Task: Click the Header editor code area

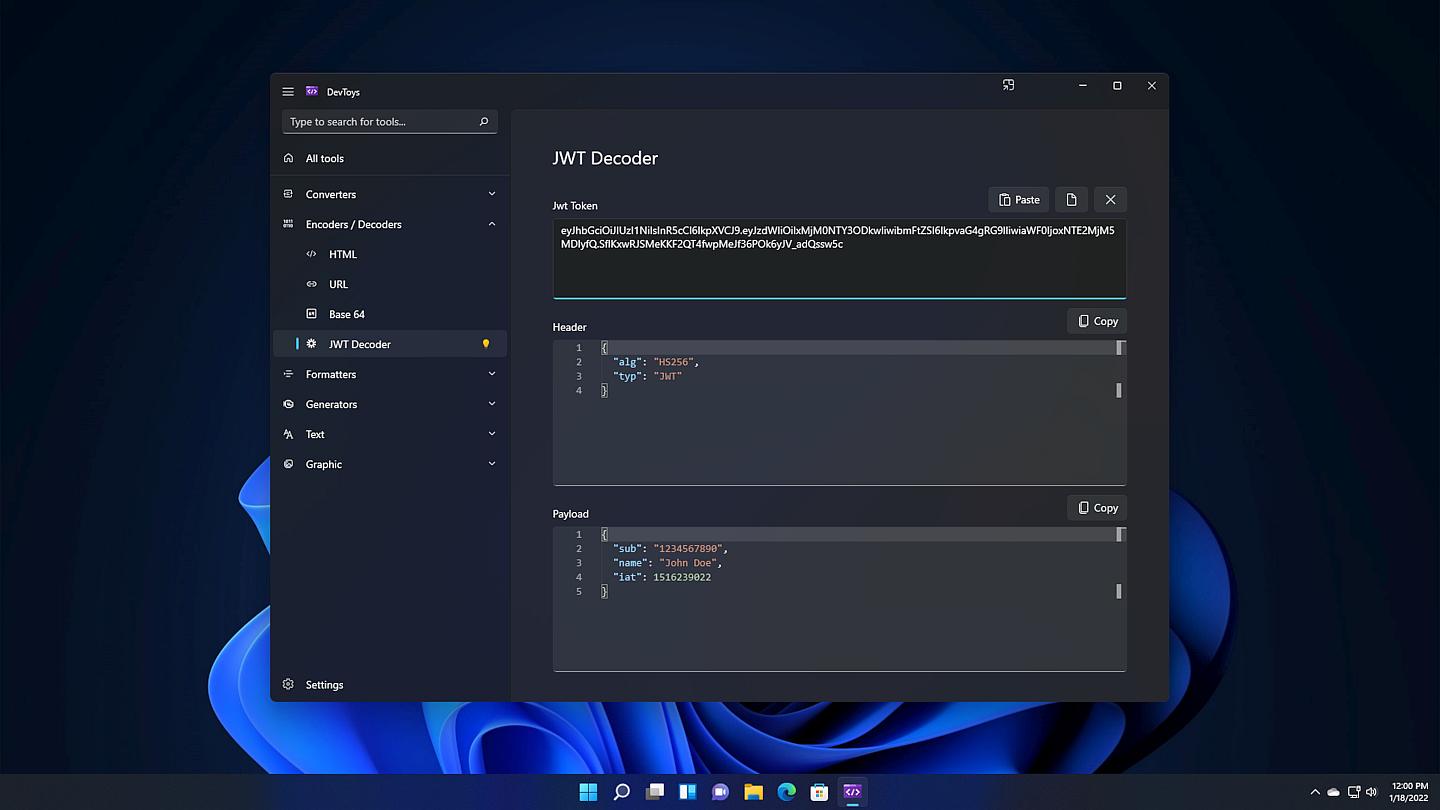Action: (x=839, y=412)
